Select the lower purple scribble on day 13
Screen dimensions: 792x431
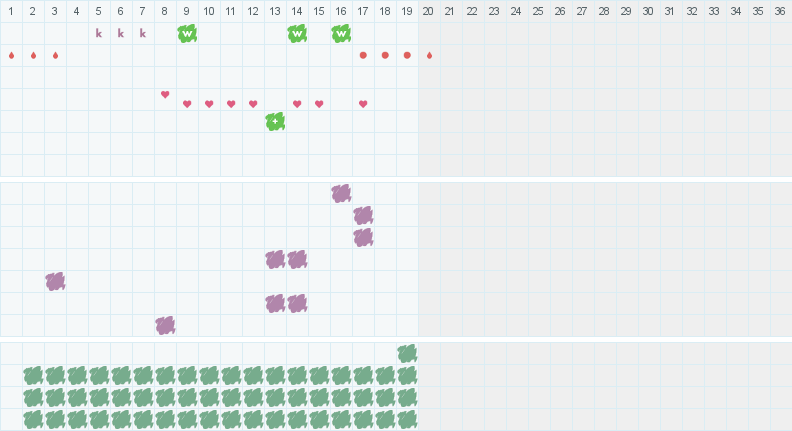(x=275, y=304)
